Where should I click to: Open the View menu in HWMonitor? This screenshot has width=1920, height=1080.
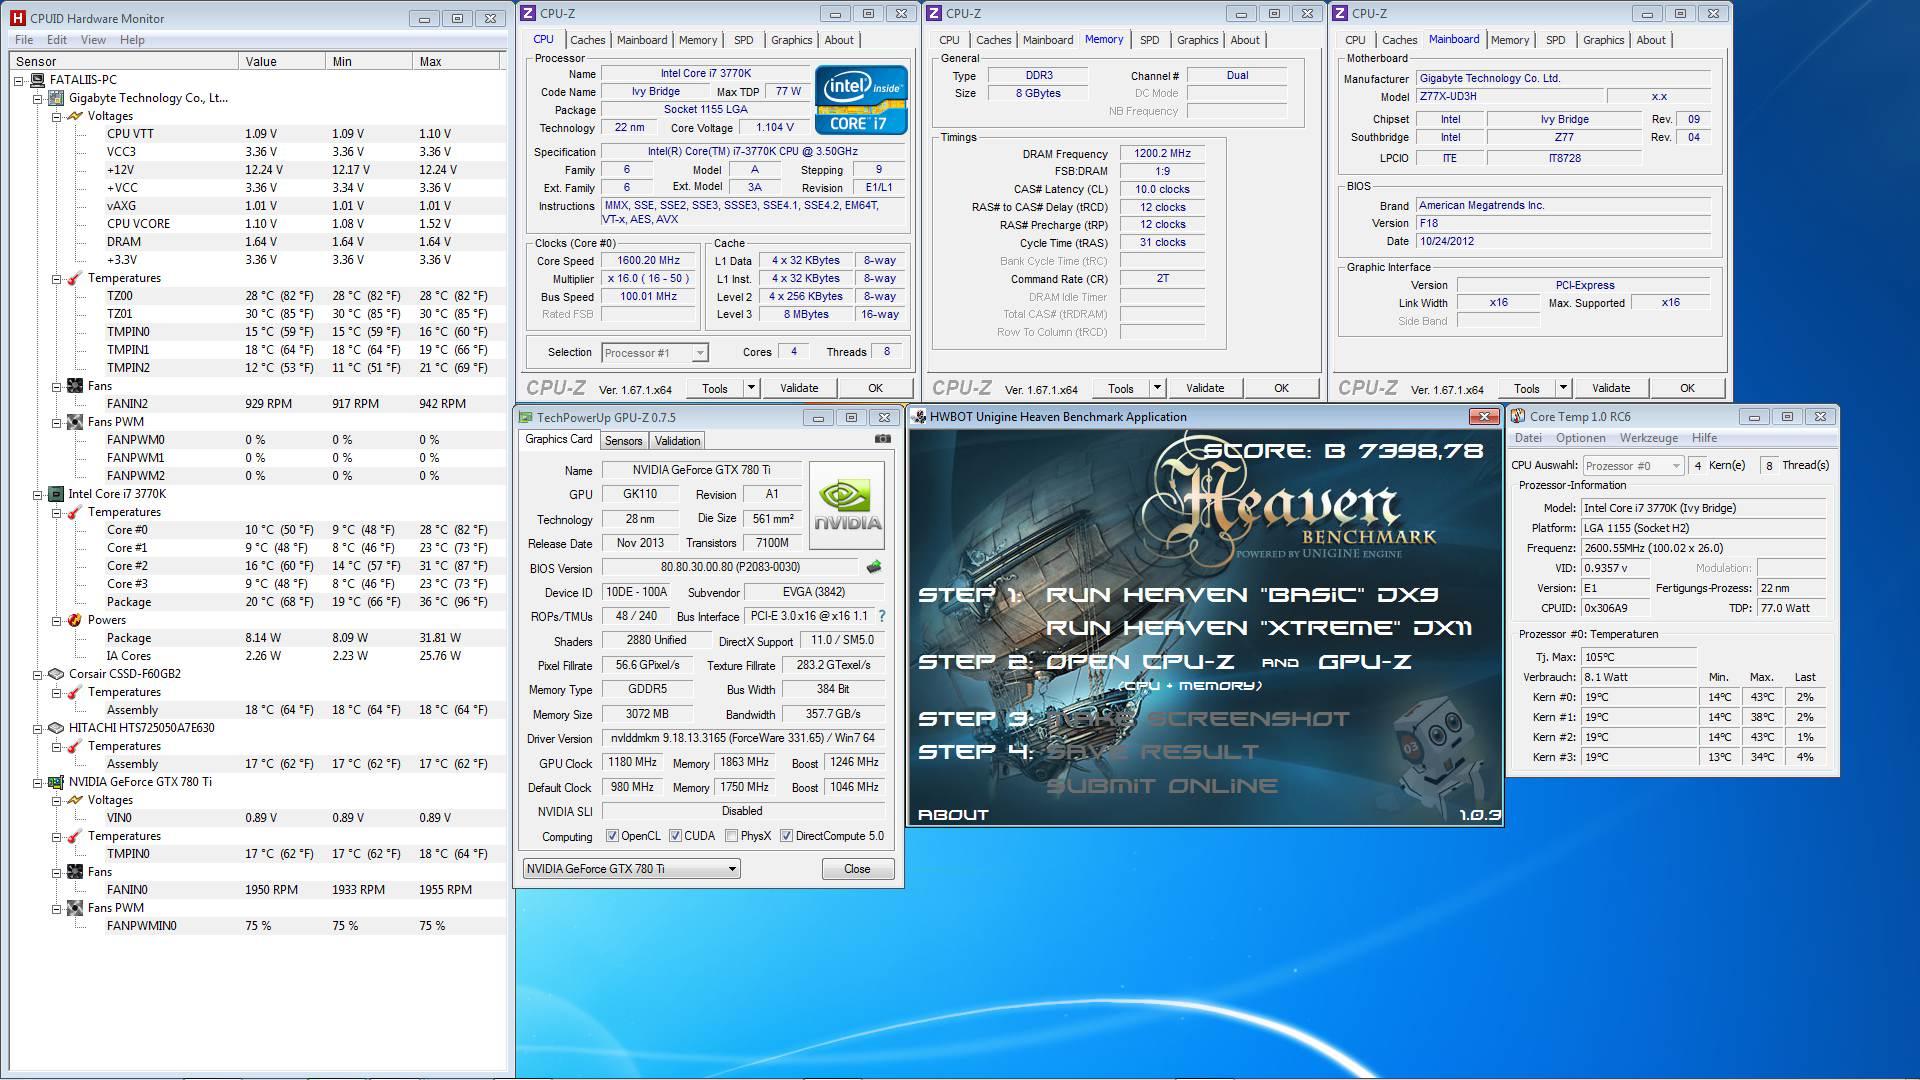click(x=93, y=40)
